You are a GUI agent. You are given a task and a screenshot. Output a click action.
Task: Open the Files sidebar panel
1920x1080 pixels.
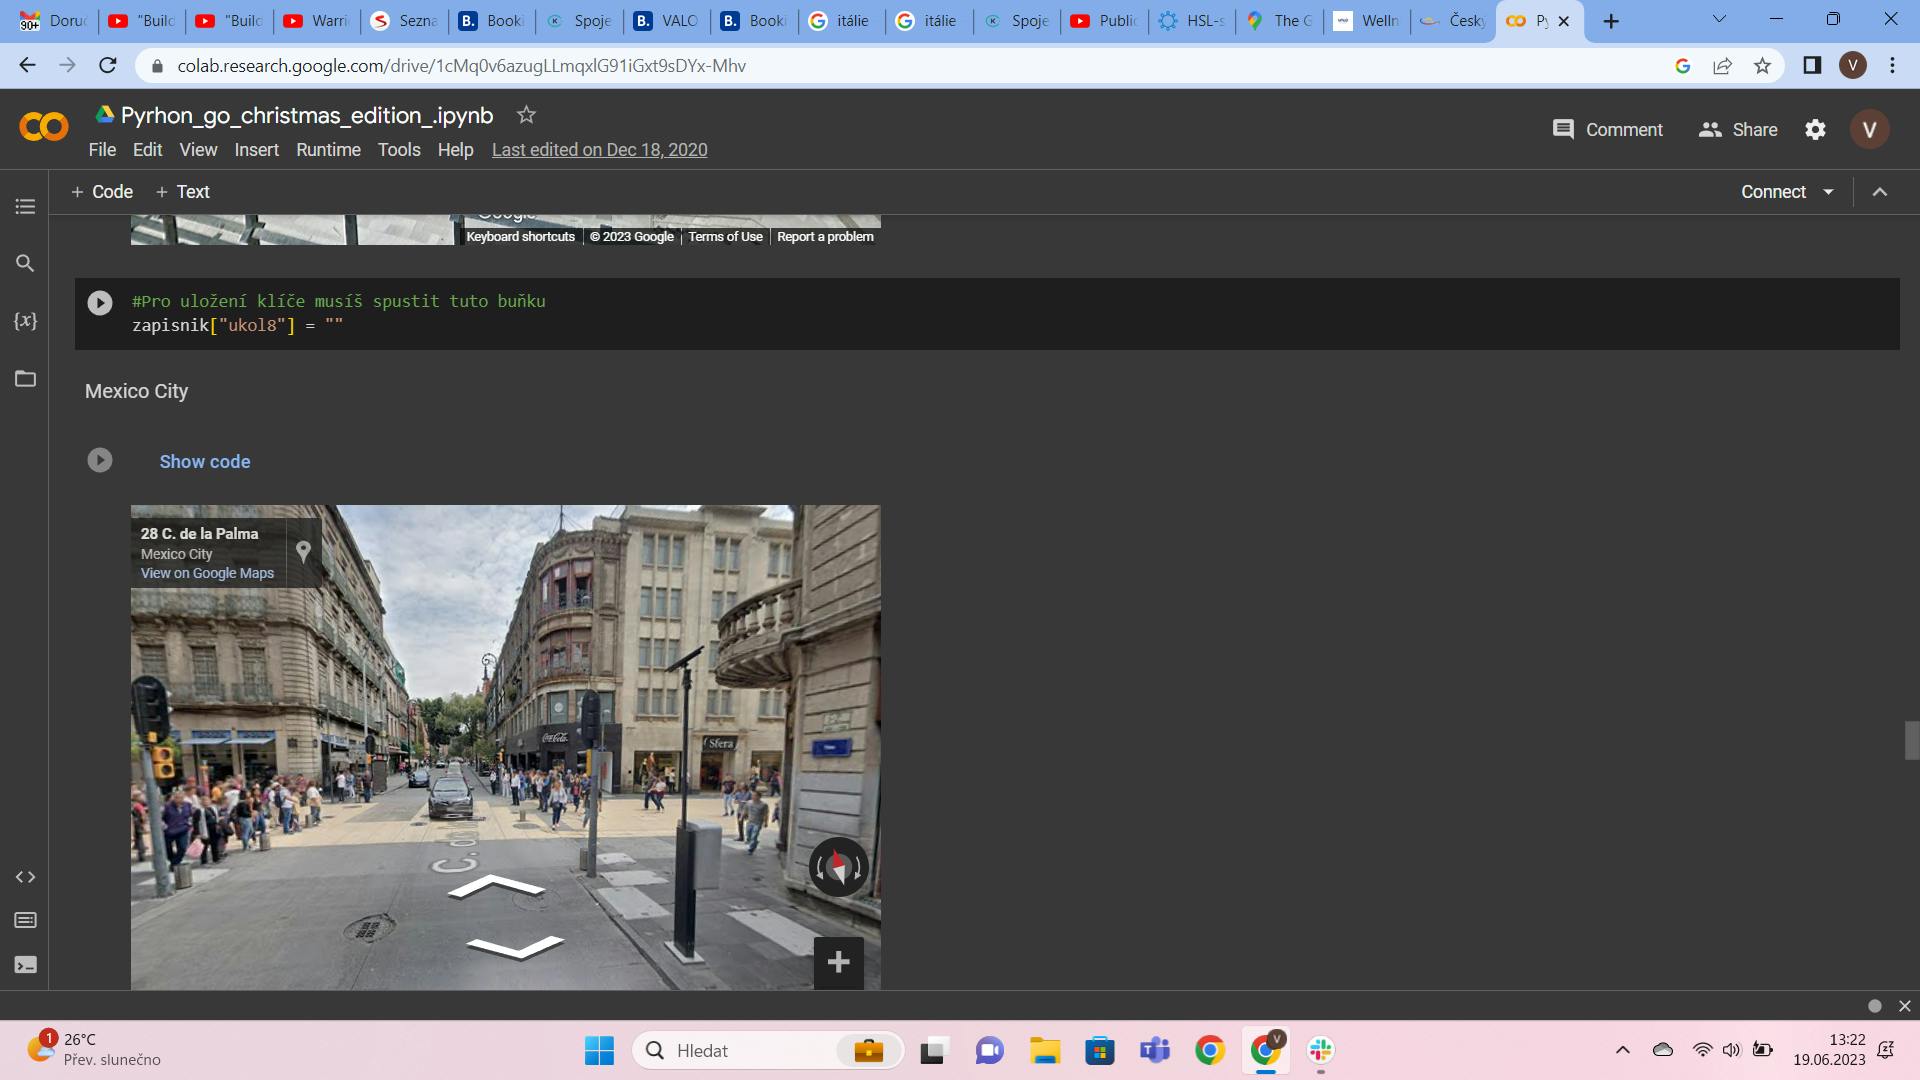[25, 378]
